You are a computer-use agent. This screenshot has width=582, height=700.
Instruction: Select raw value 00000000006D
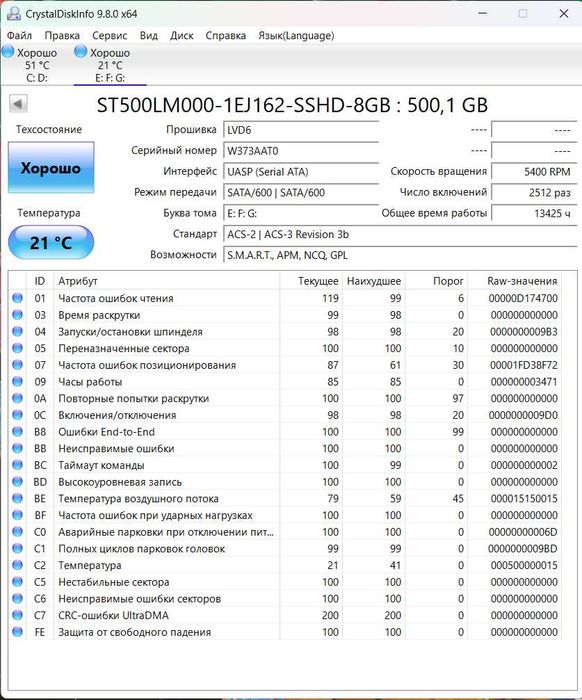click(x=523, y=532)
